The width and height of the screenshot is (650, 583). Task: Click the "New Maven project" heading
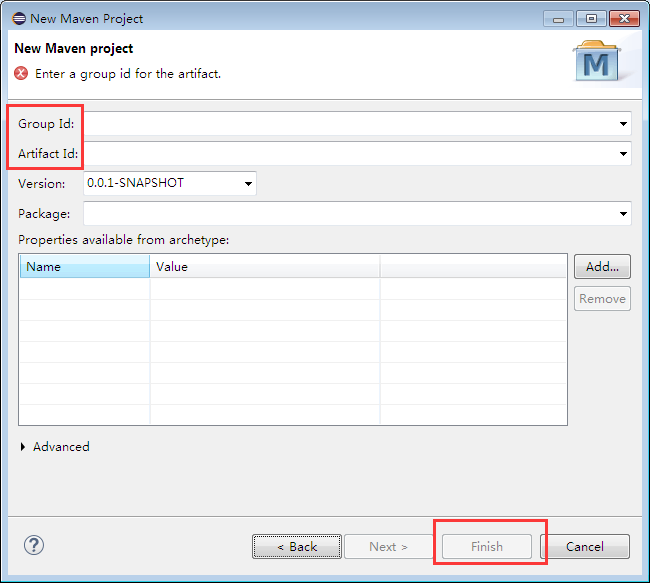[x=74, y=49]
